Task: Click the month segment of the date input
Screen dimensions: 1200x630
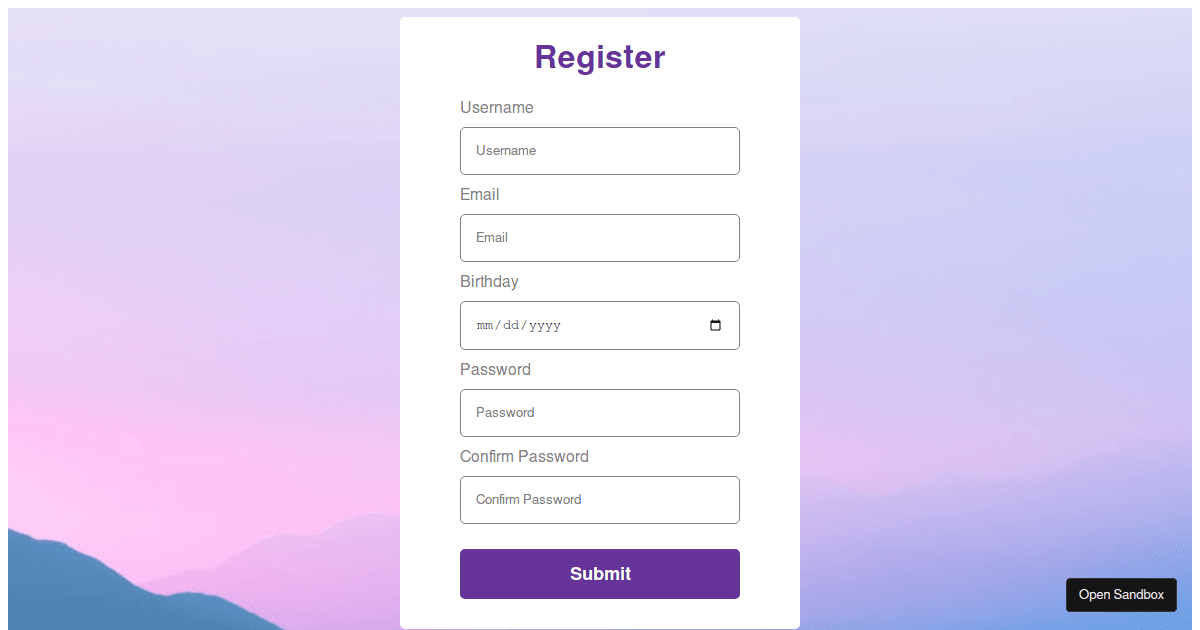Action: (x=484, y=325)
